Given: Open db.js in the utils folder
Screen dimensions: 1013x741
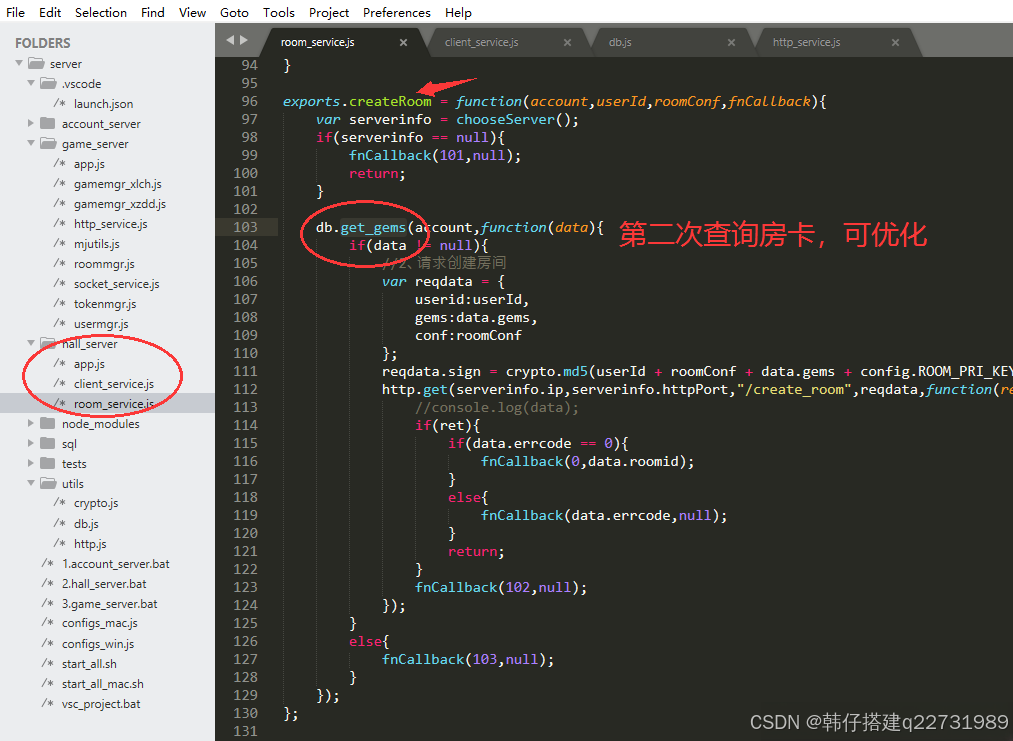Looking at the screenshot, I should coord(86,523).
